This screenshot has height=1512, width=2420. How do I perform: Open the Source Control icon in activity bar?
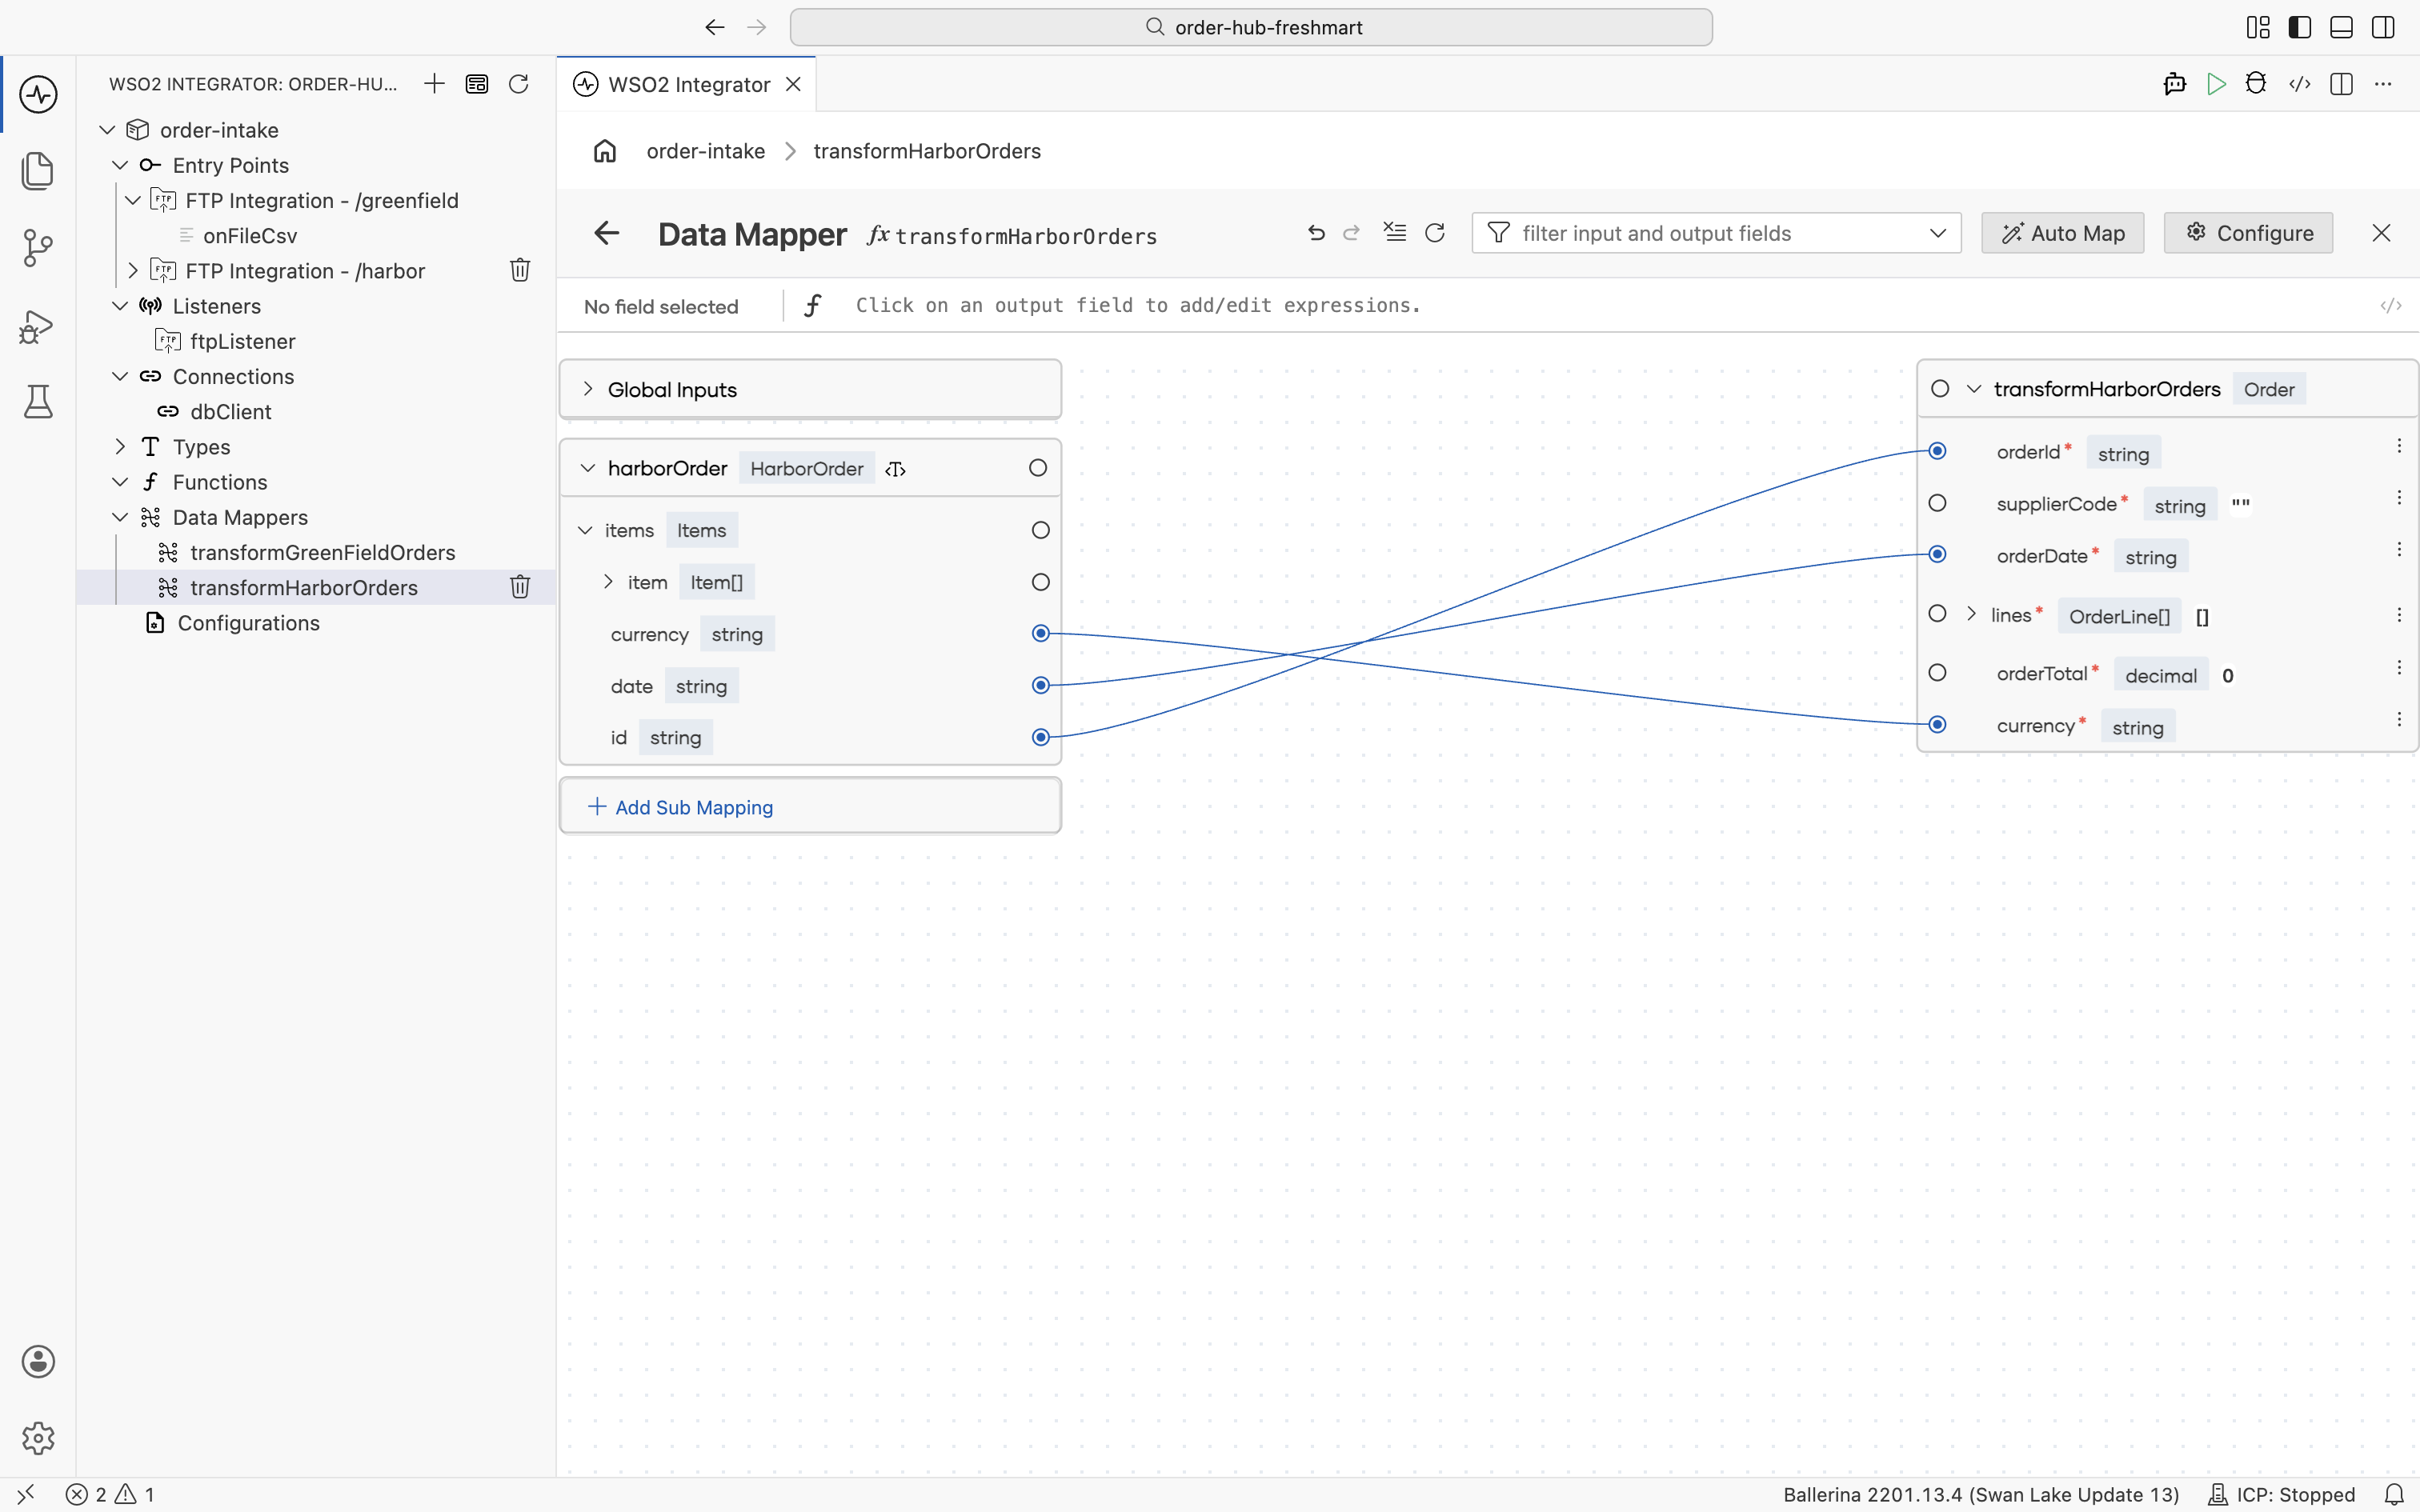pyautogui.click(x=38, y=248)
